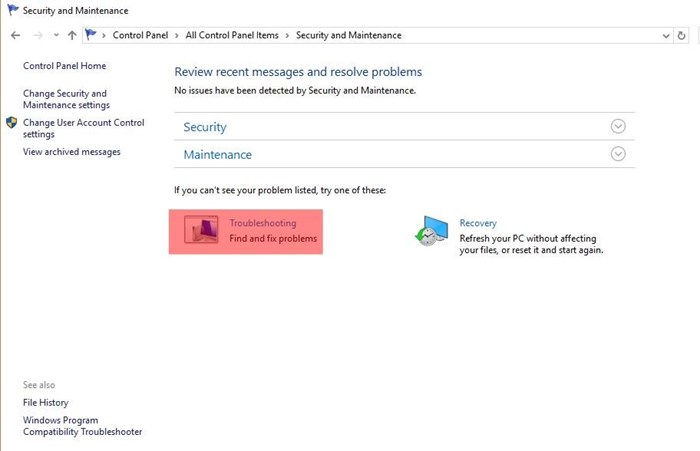Click the Troubleshooting computer icon
This screenshot has height=451, width=700.
201,230
